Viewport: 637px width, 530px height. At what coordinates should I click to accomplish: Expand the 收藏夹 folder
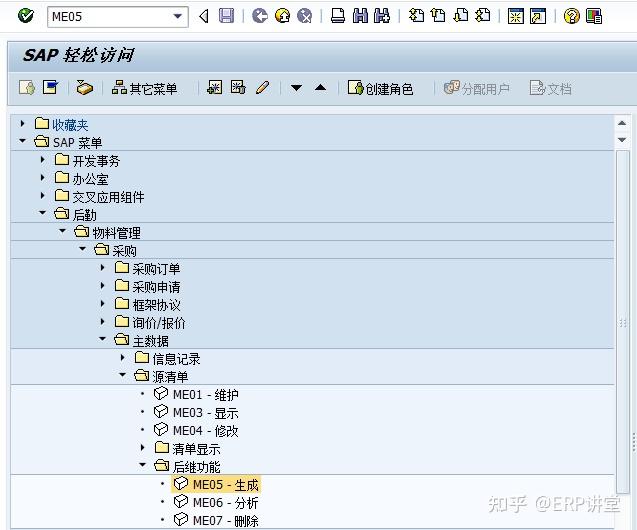(x=23, y=123)
